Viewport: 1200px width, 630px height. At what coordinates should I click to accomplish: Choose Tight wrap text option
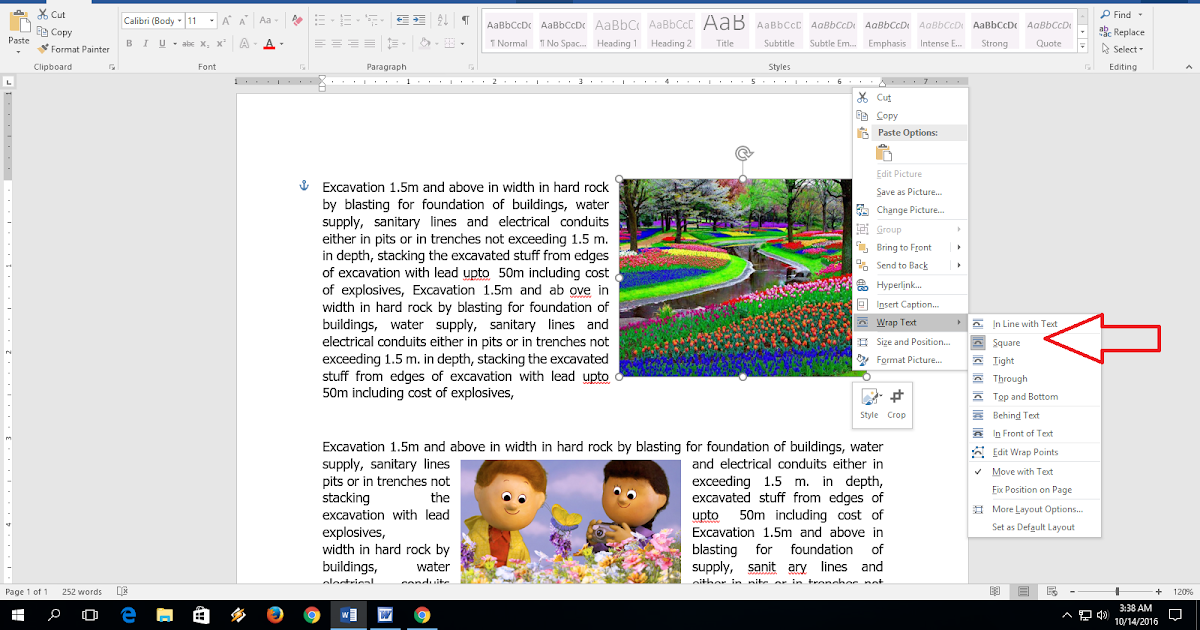(x=1034, y=361)
